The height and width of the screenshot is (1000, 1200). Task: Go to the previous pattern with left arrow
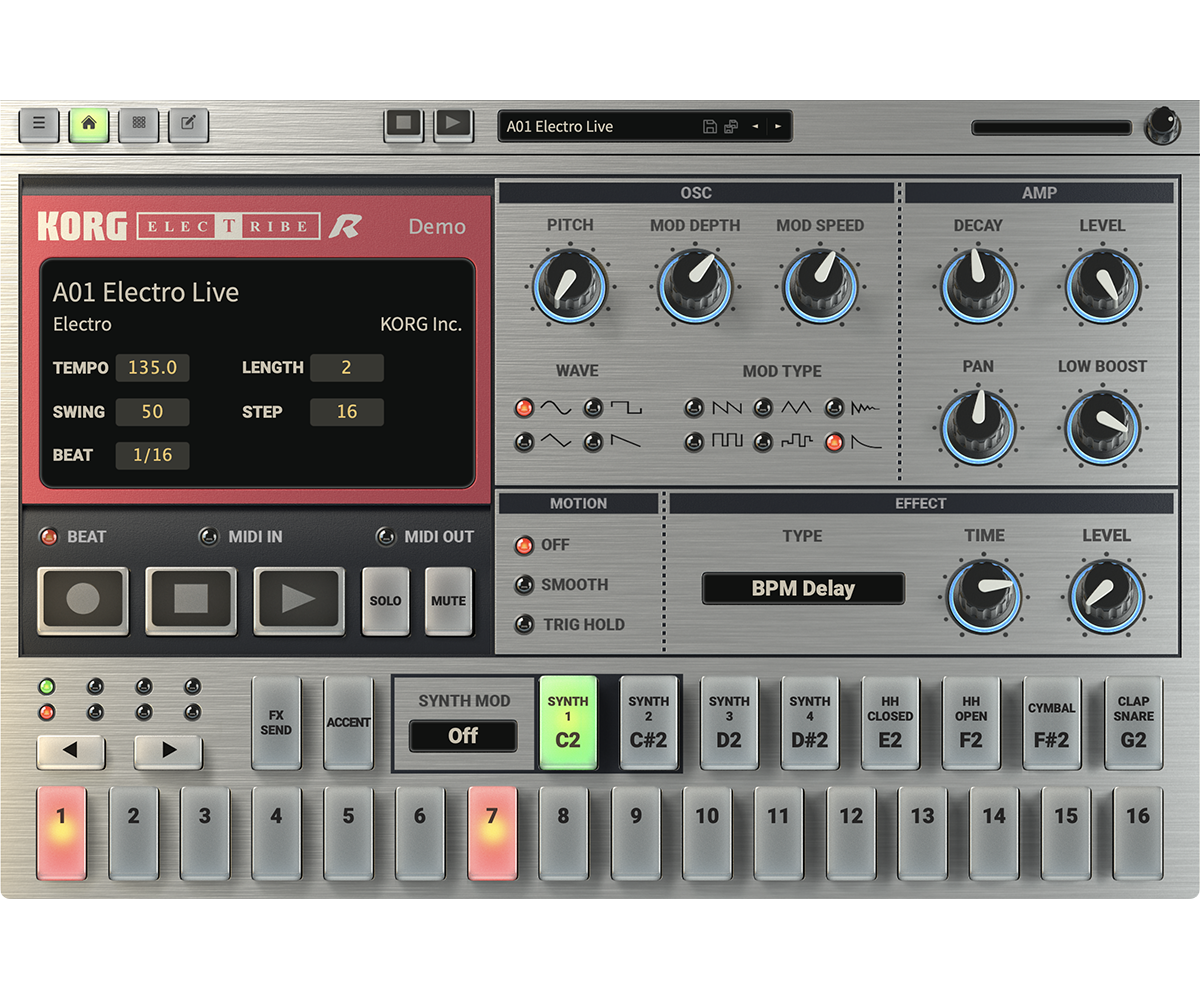755,126
